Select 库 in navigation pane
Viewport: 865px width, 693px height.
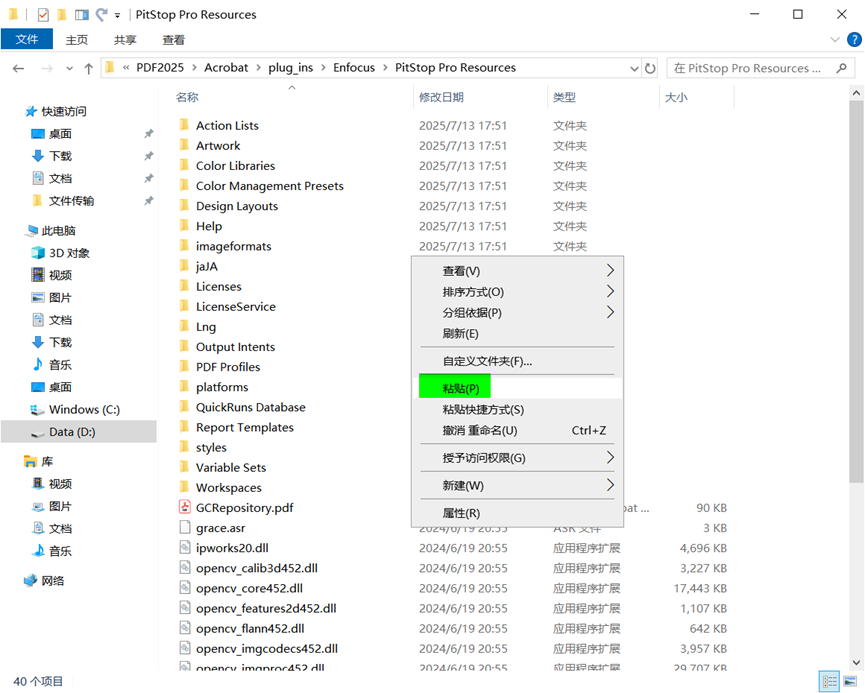[39, 461]
